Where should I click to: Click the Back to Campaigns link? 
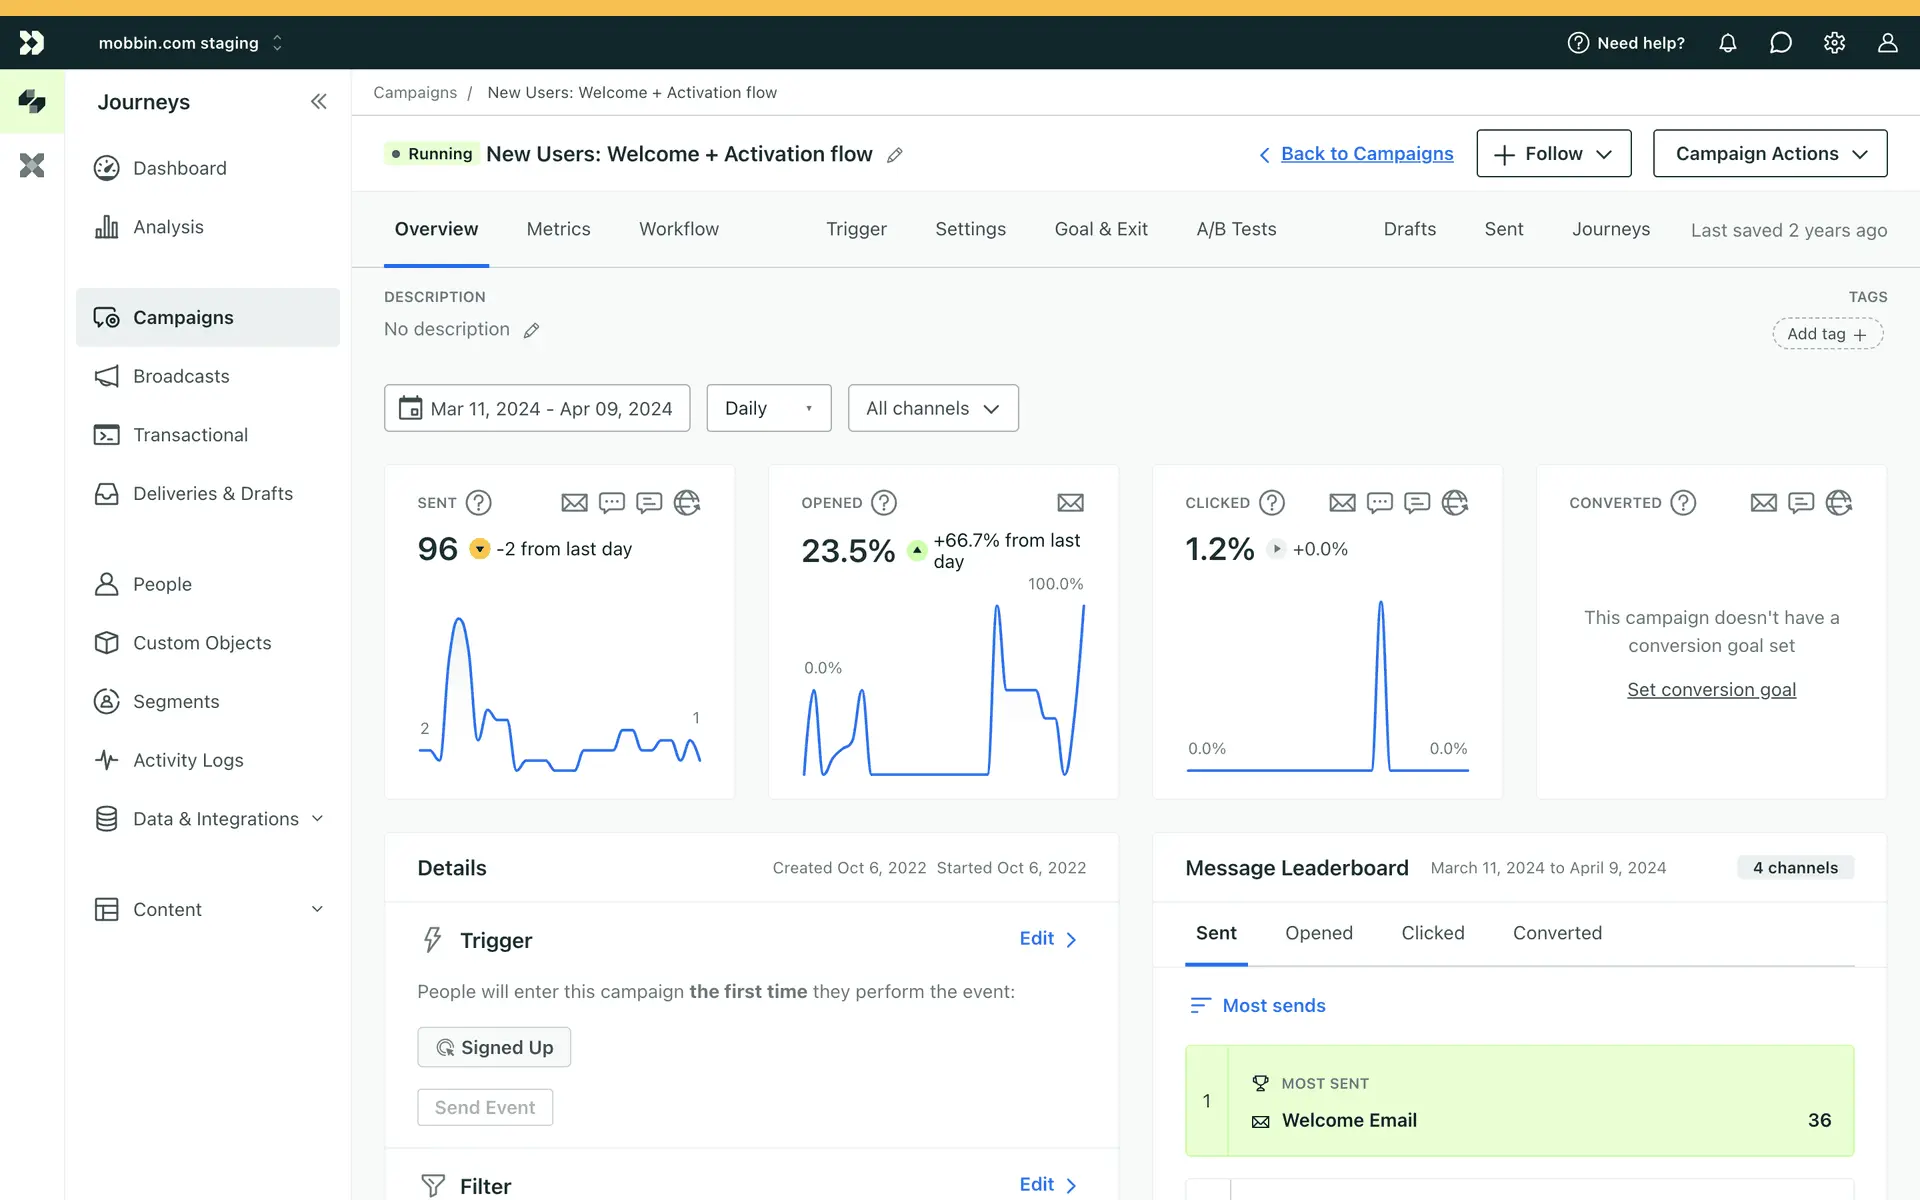pyautogui.click(x=1366, y=154)
